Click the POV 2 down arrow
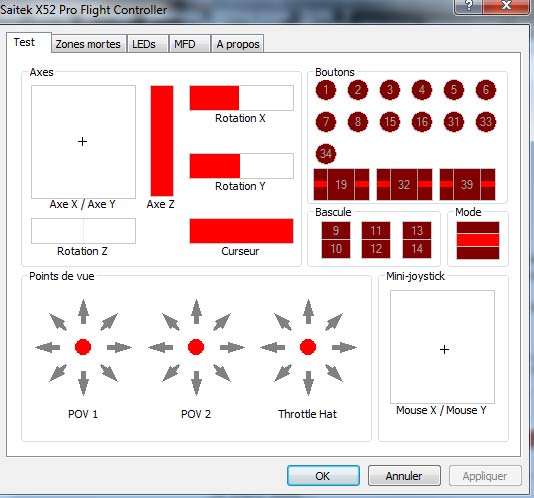This screenshot has width=534, height=498. click(196, 383)
